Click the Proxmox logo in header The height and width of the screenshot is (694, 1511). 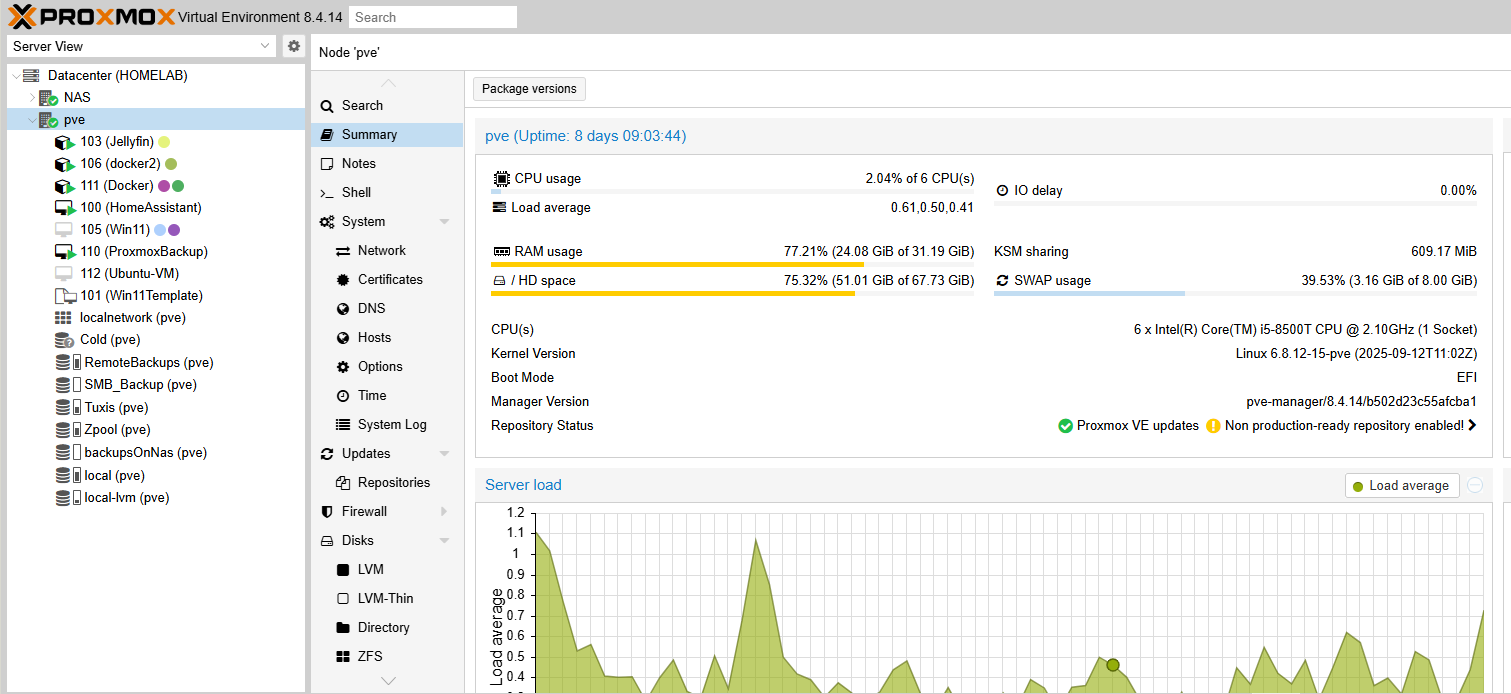click(90, 16)
